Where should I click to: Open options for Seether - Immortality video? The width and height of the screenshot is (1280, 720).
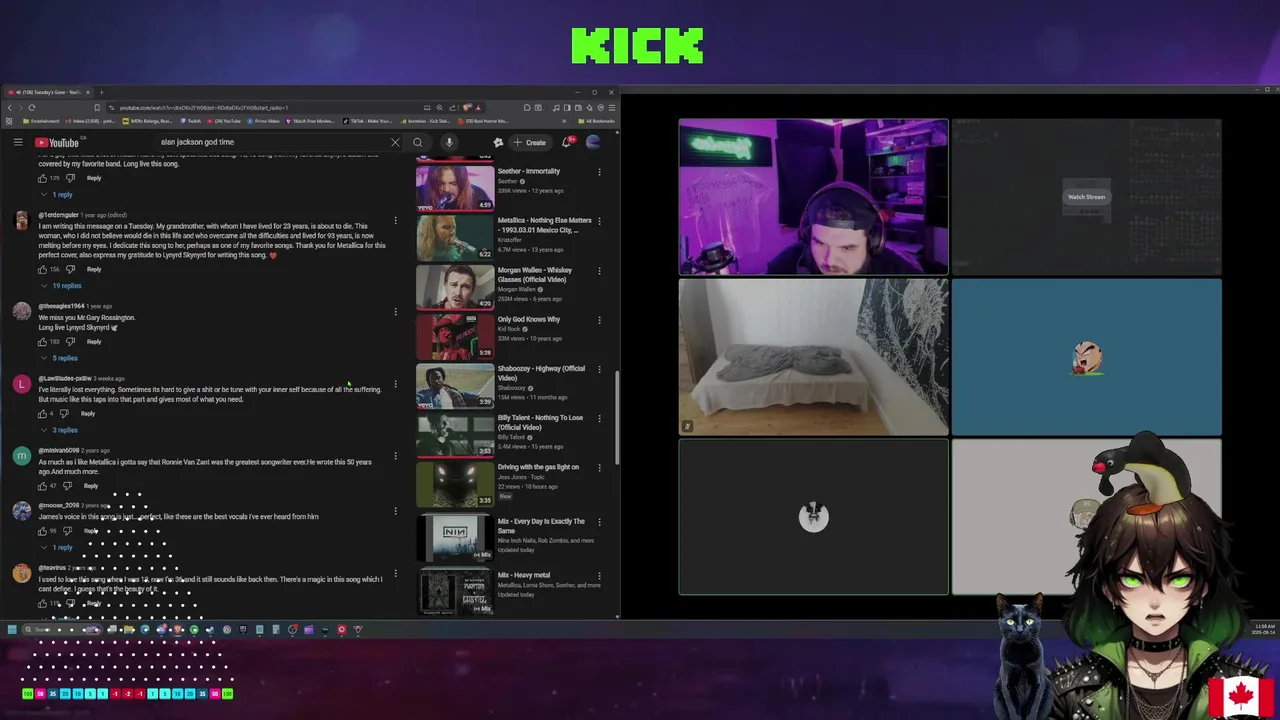click(x=600, y=172)
